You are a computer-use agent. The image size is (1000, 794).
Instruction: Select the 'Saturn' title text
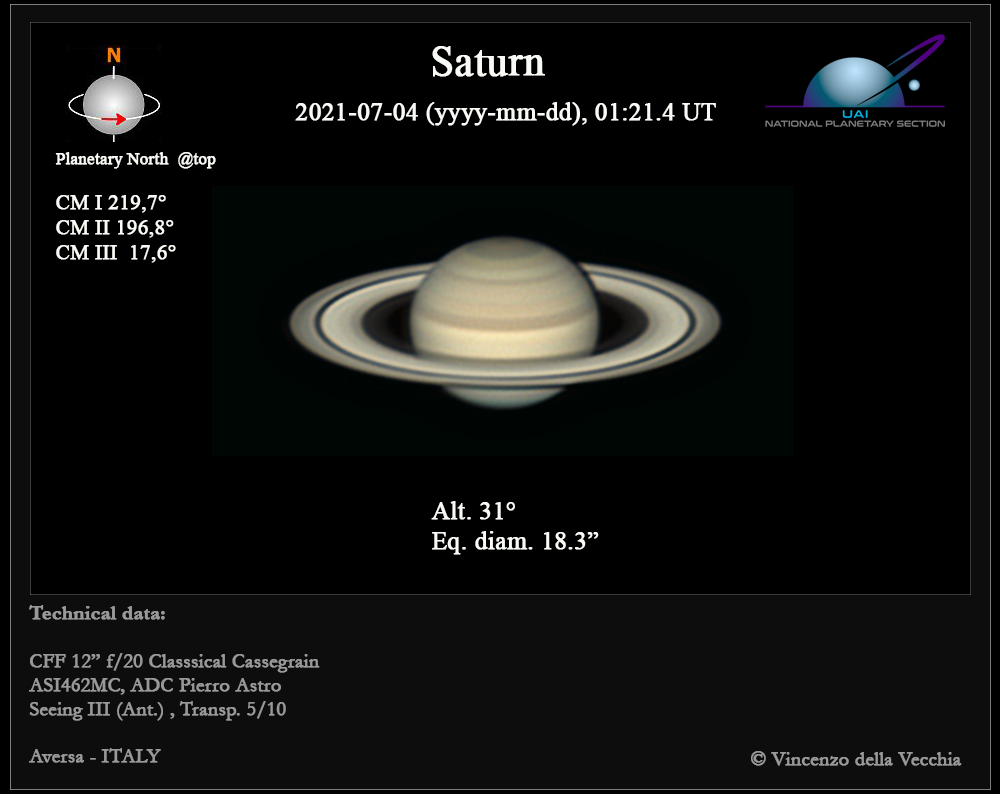[488, 62]
